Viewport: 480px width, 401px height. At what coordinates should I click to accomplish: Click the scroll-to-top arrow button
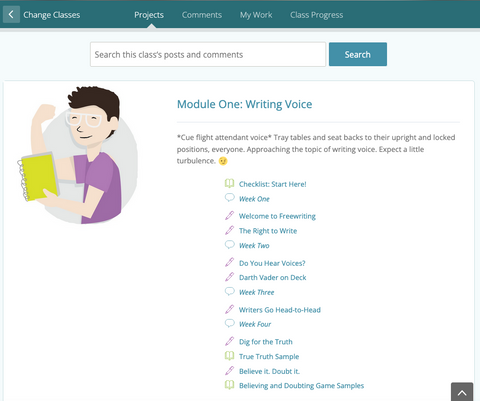[x=462, y=392]
